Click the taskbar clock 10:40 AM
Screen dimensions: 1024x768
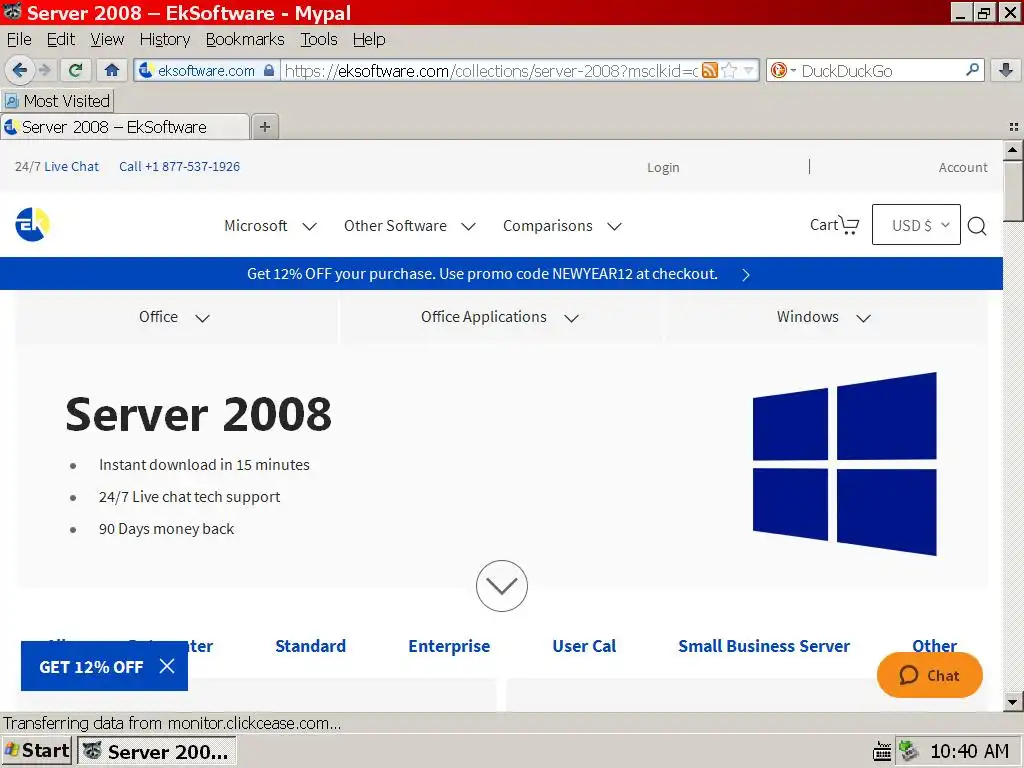[969, 752]
